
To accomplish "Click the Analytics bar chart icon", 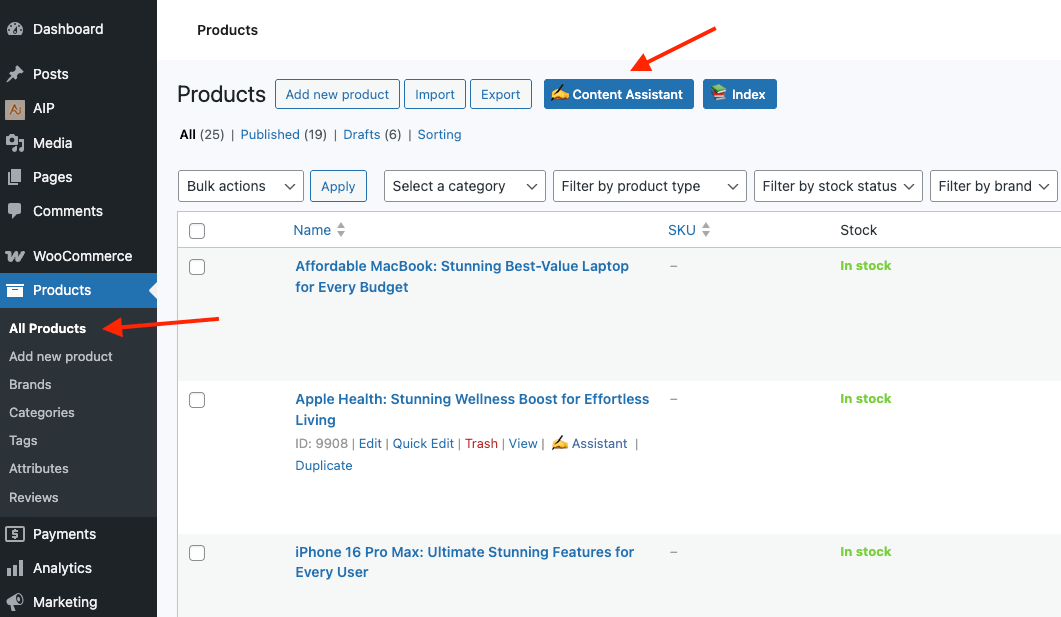I will click(x=15, y=568).
